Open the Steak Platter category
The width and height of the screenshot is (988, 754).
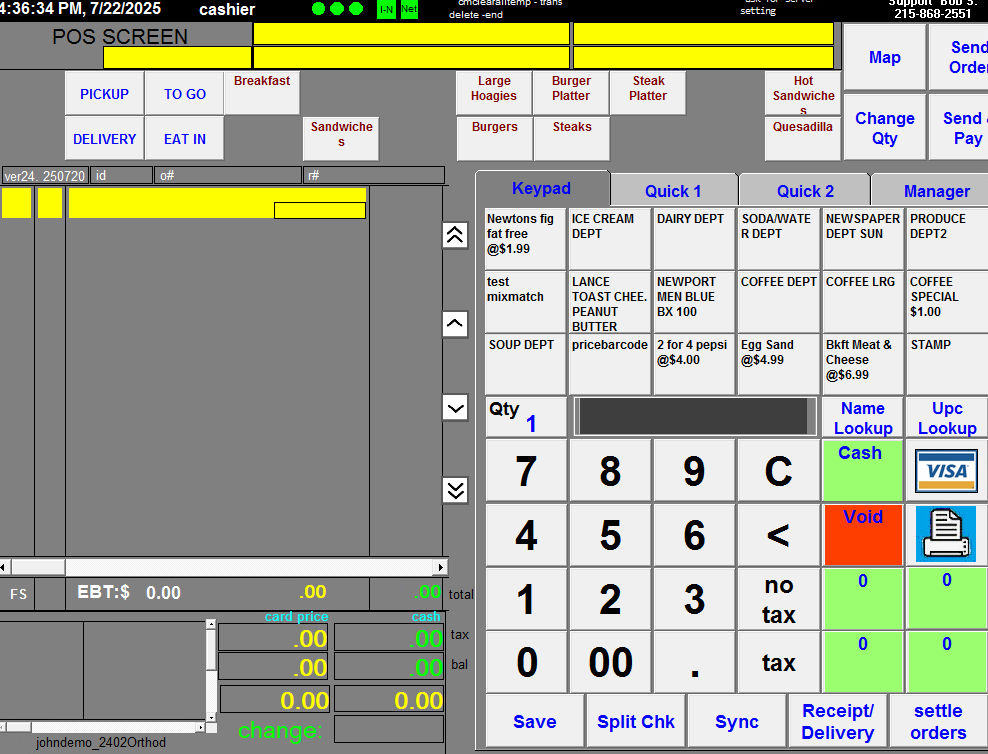(648, 93)
